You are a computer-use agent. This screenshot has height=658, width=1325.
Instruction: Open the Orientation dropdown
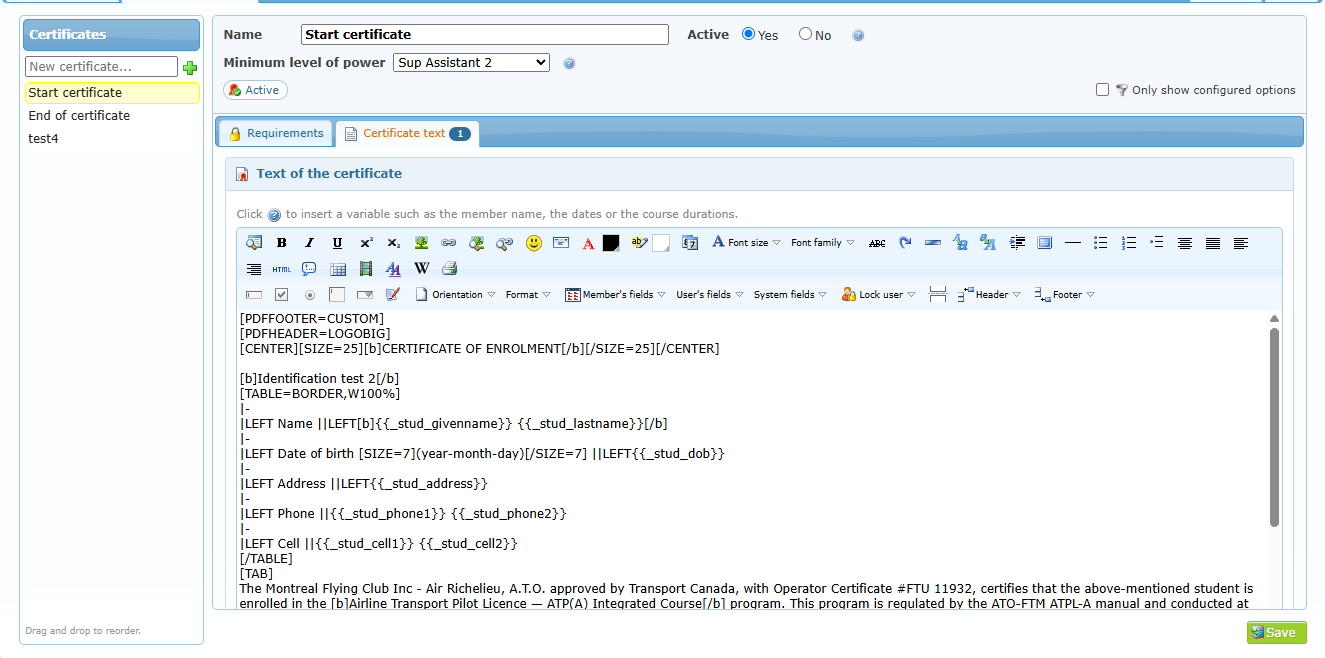point(456,295)
